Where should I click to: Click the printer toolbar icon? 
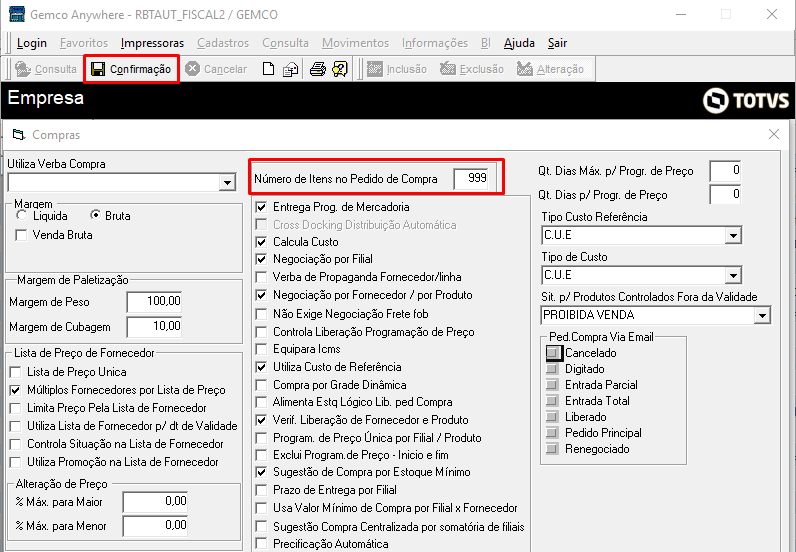(x=318, y=69)
